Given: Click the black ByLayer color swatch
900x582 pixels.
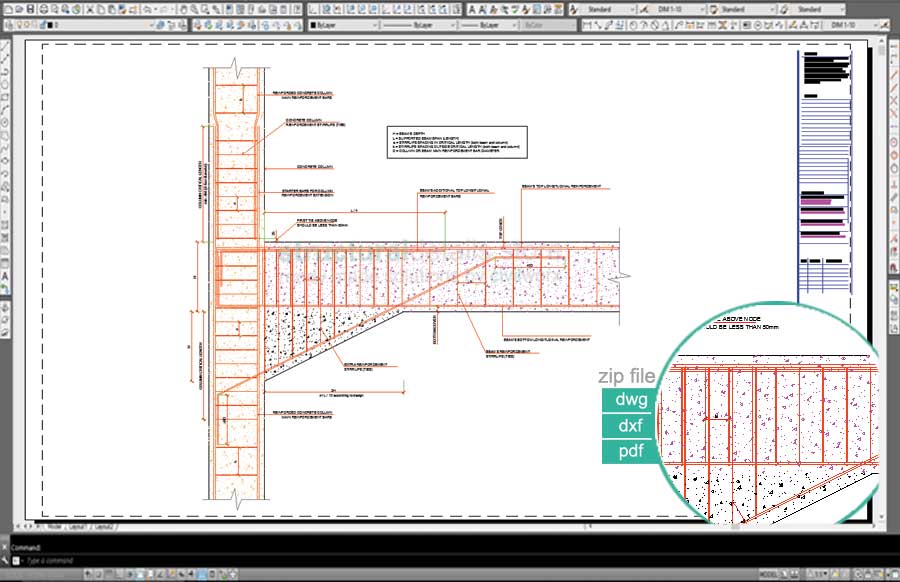Looking at the screenshot, I should tap(314, 24).
